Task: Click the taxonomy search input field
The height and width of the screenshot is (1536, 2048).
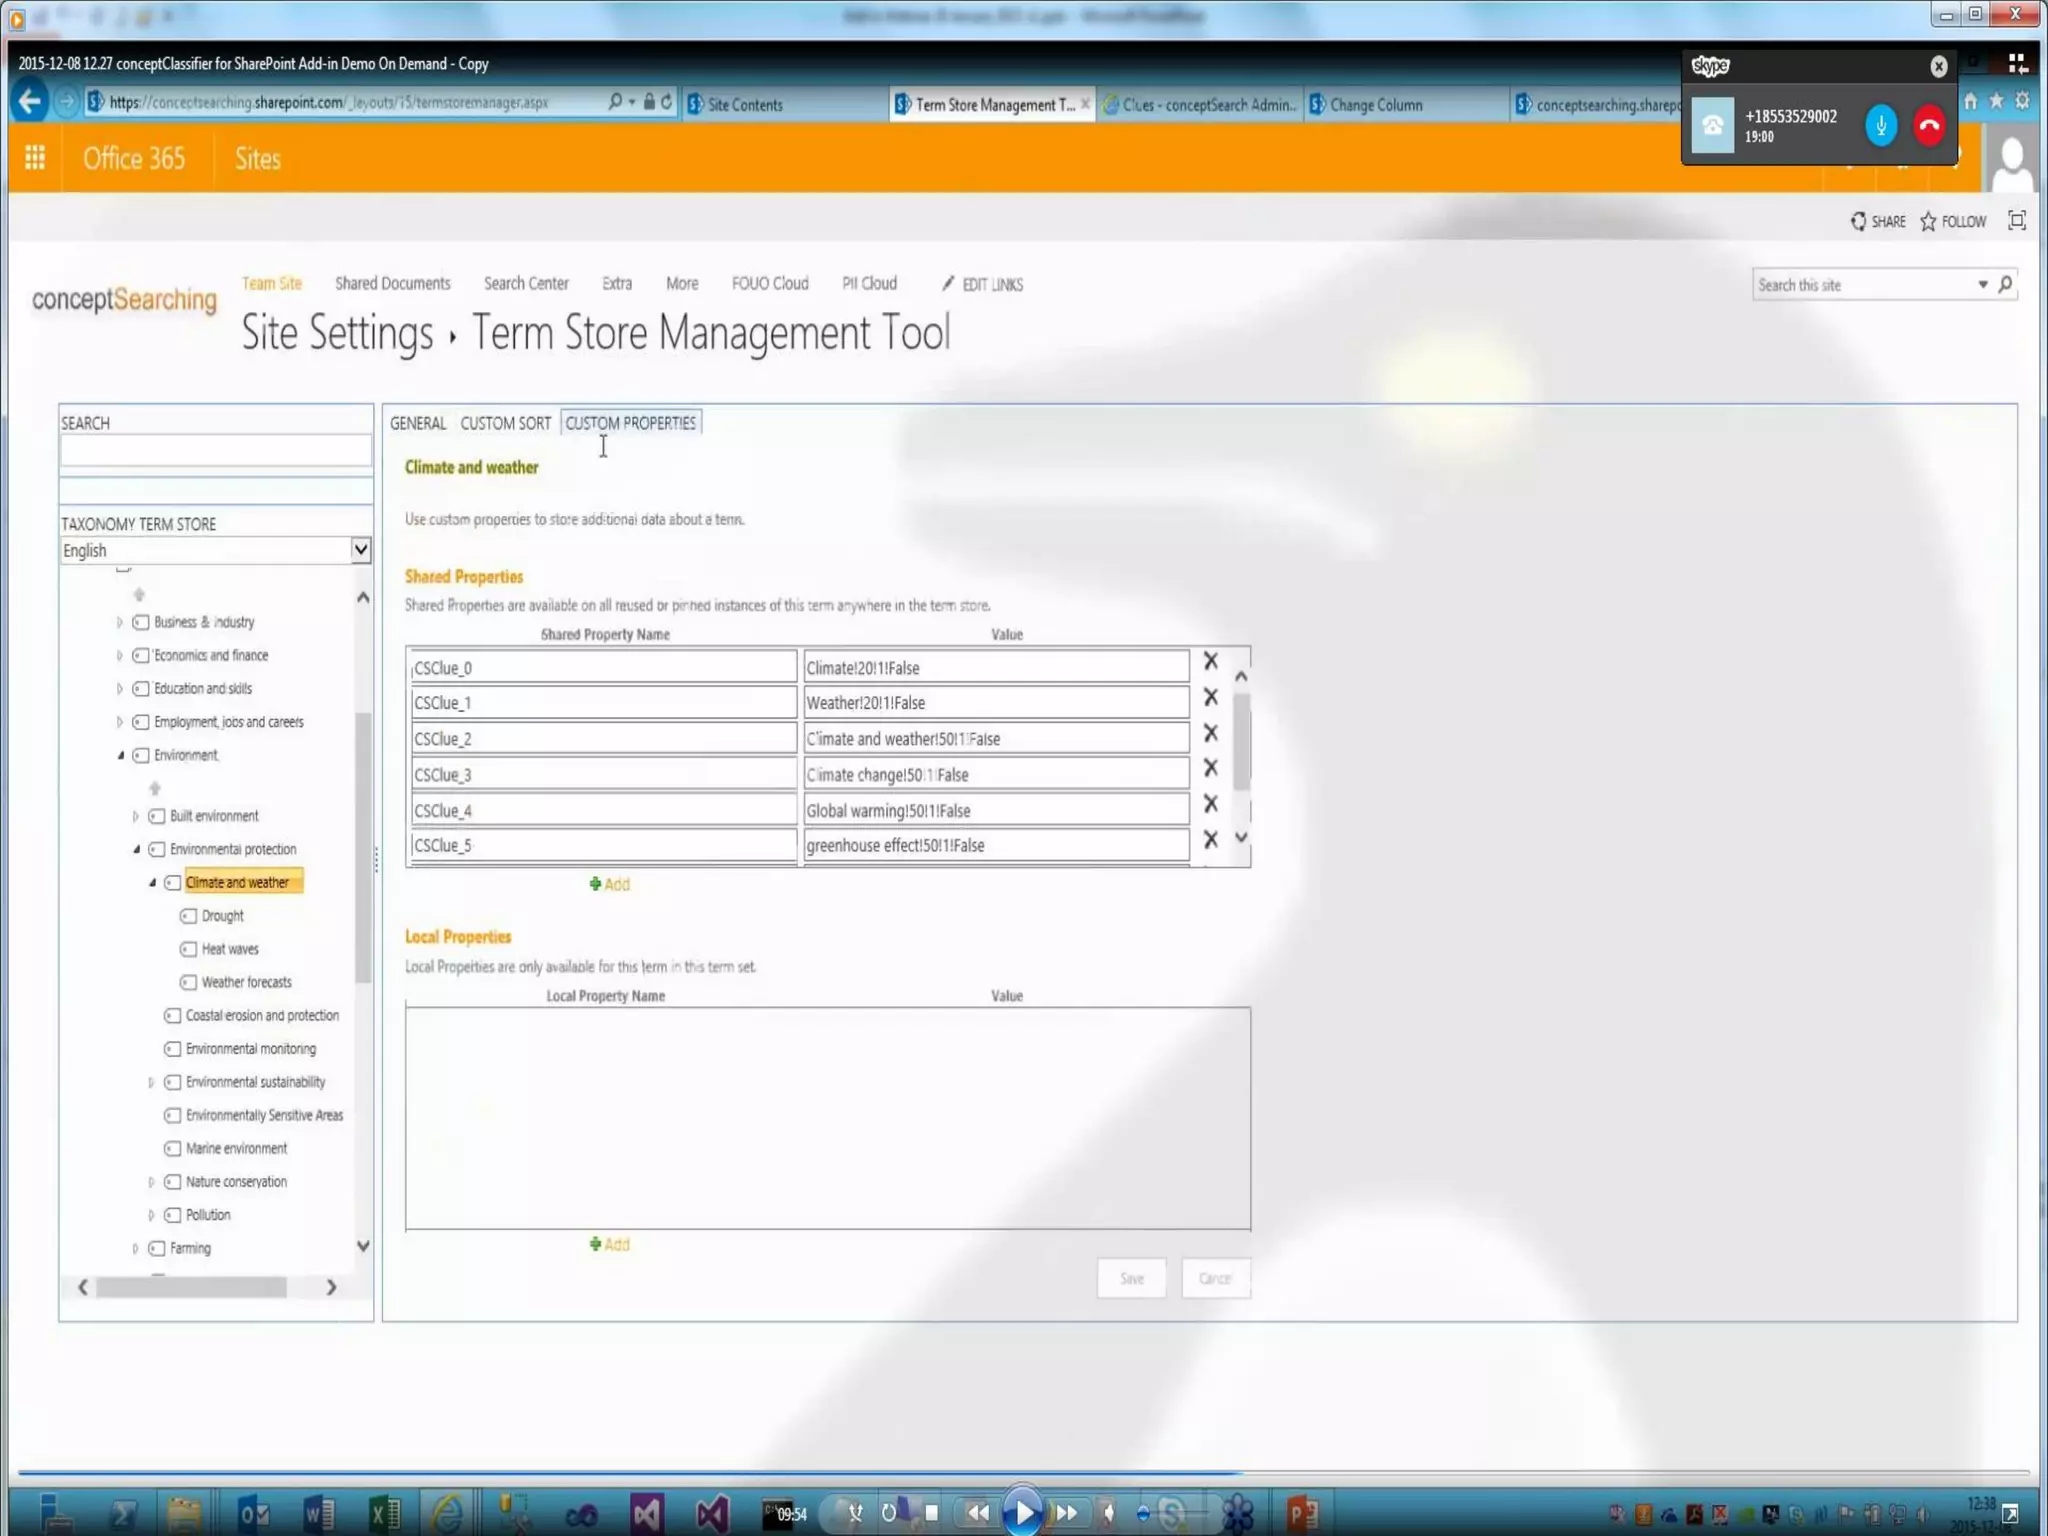Action: (215, 451)
